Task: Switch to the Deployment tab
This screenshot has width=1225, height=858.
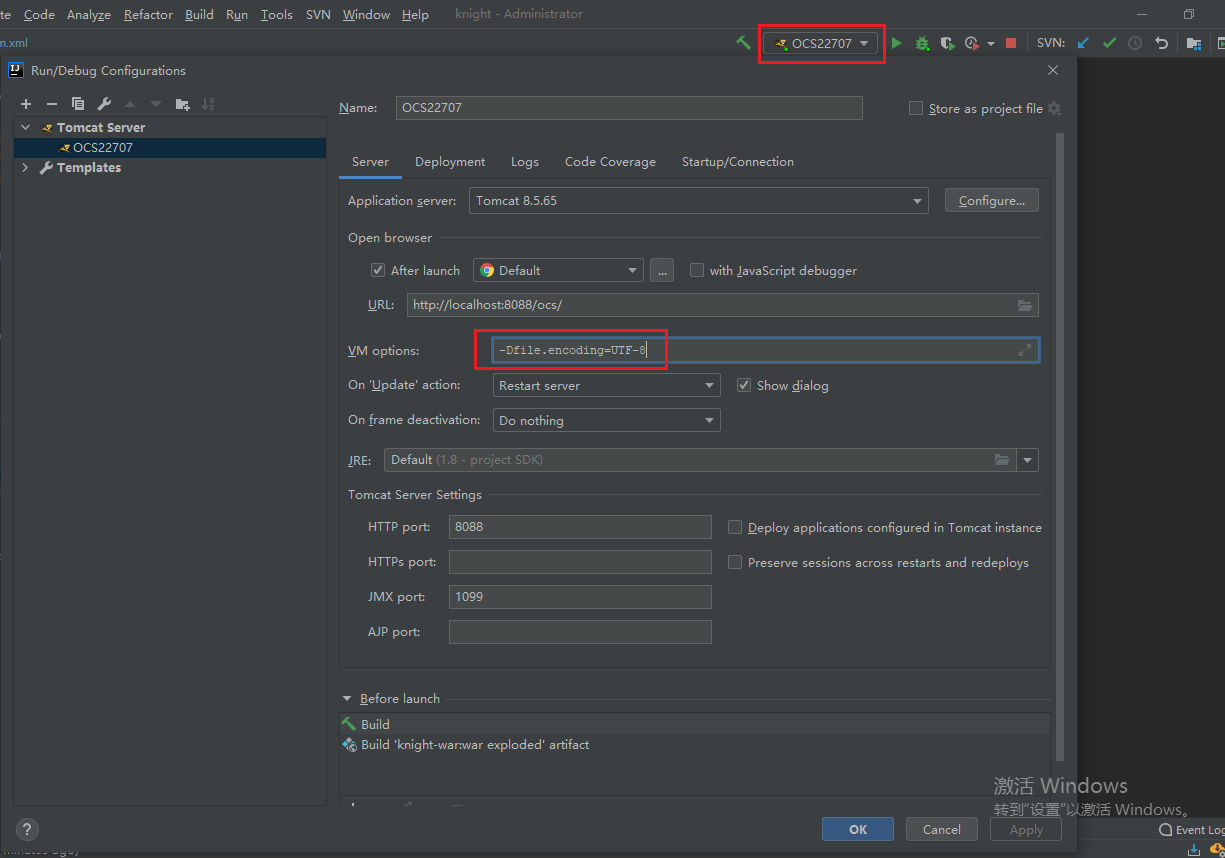Action: pyautogui.click(x=450, y=161)
